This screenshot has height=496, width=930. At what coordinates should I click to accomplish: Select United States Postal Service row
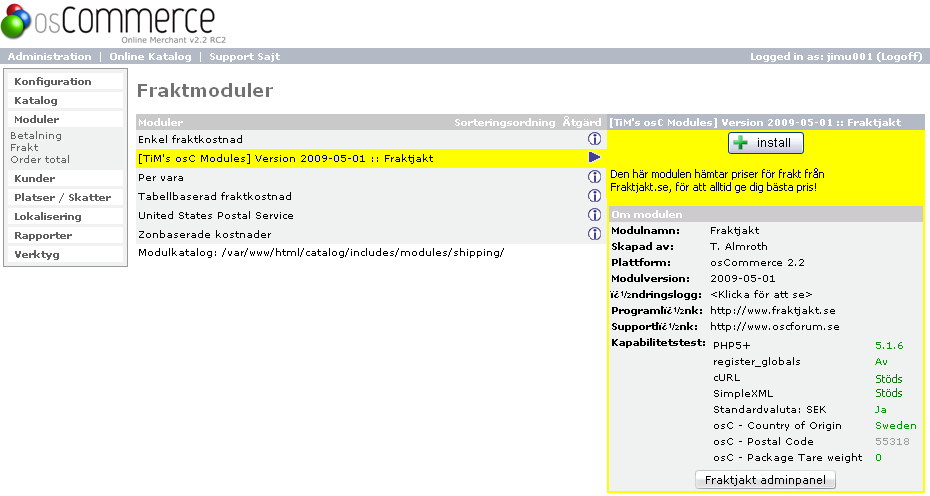[x=371, y=215]
